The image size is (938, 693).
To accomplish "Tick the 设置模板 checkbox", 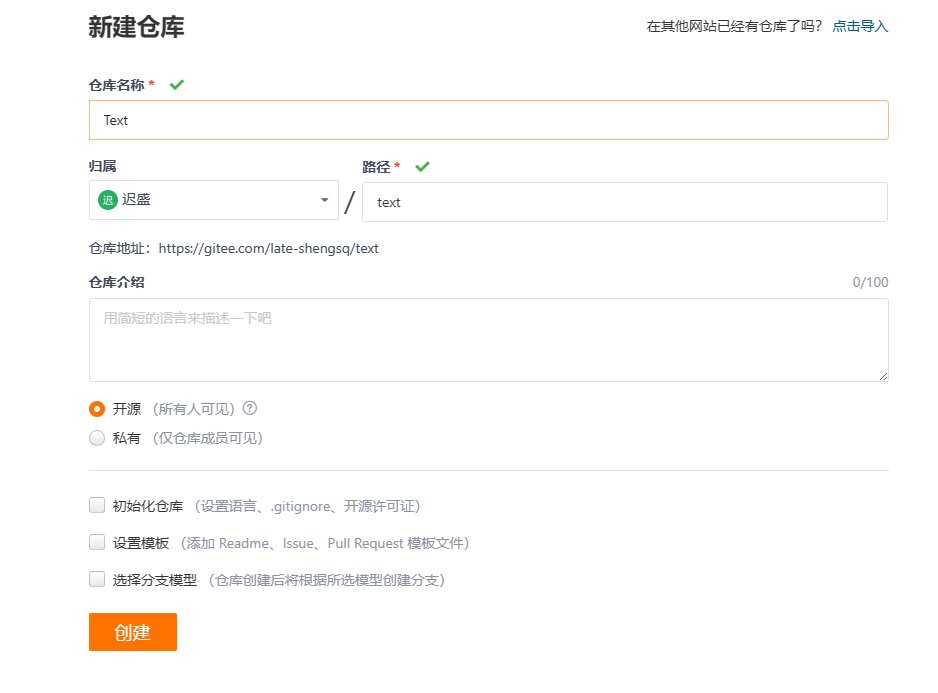I will click(x=97, y=543).
